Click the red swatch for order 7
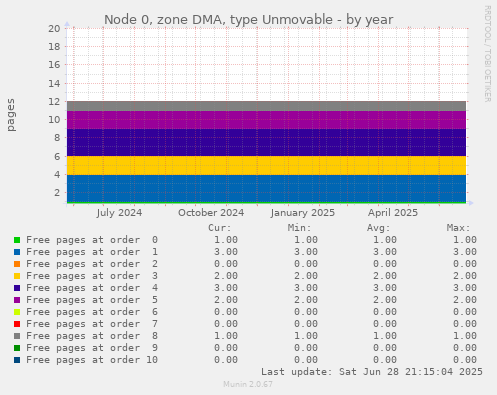This screenshot has height=395, width=497. coord(17,324)
